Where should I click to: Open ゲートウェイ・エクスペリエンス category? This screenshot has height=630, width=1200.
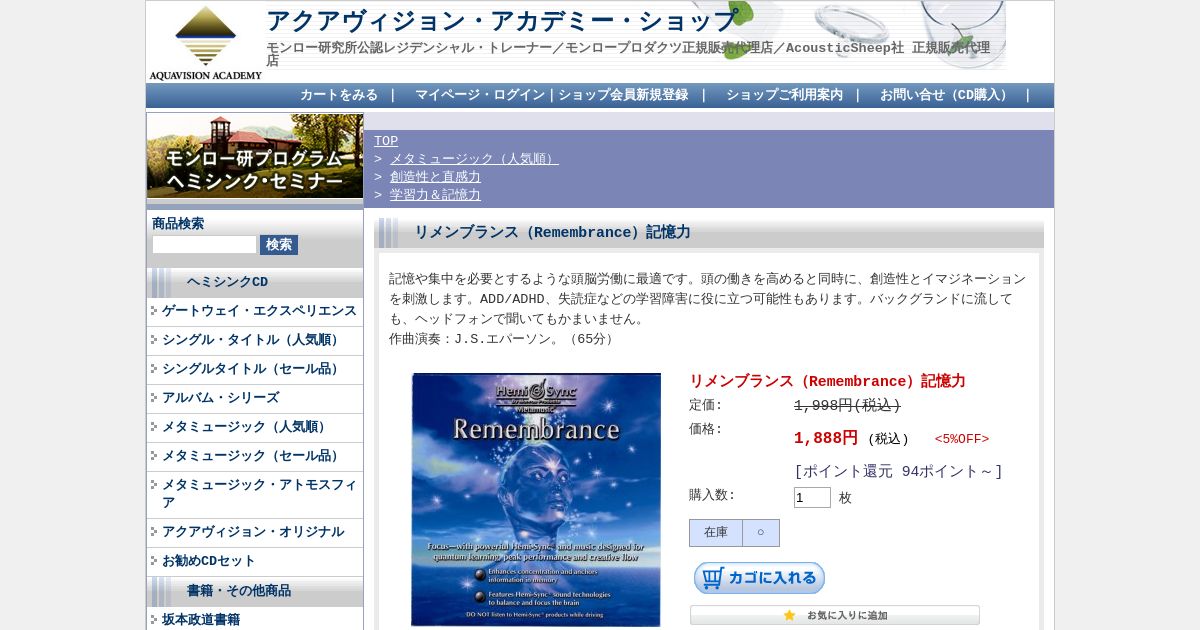pyautogui.click(x=259, y=311)
